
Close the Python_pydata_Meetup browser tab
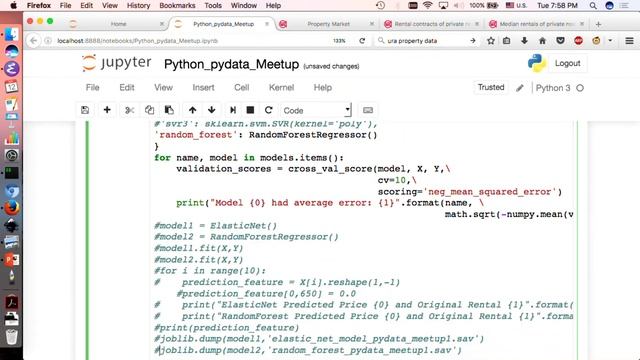[267, 24]
